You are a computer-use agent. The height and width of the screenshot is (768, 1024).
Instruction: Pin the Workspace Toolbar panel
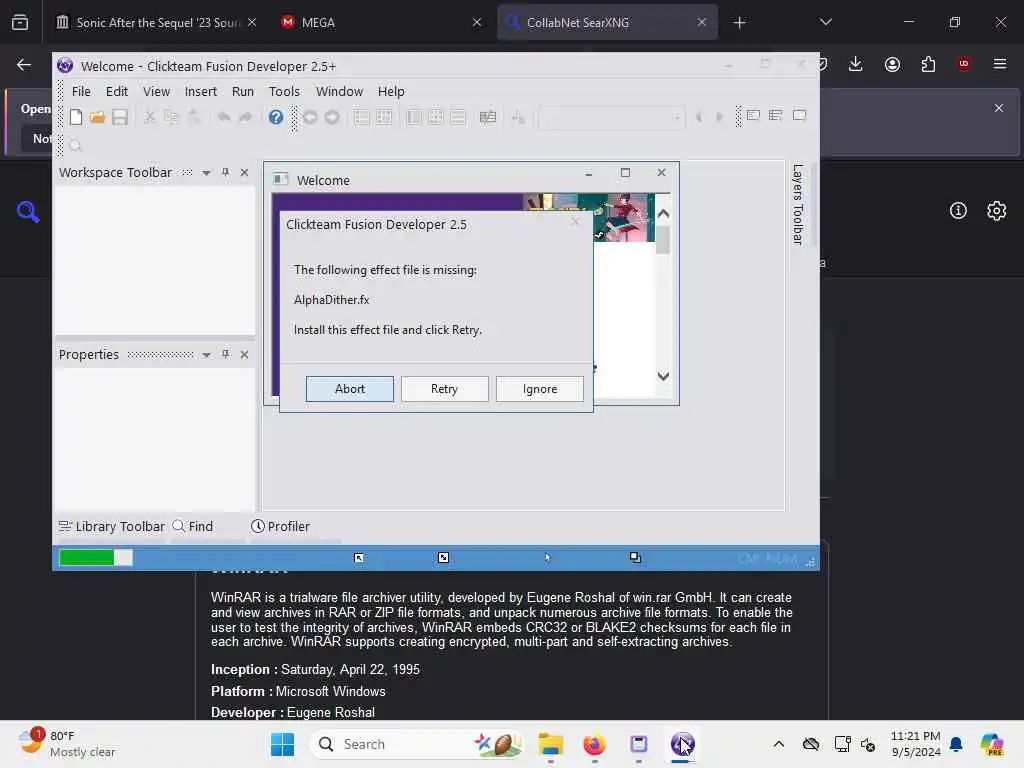pos(225,172)
